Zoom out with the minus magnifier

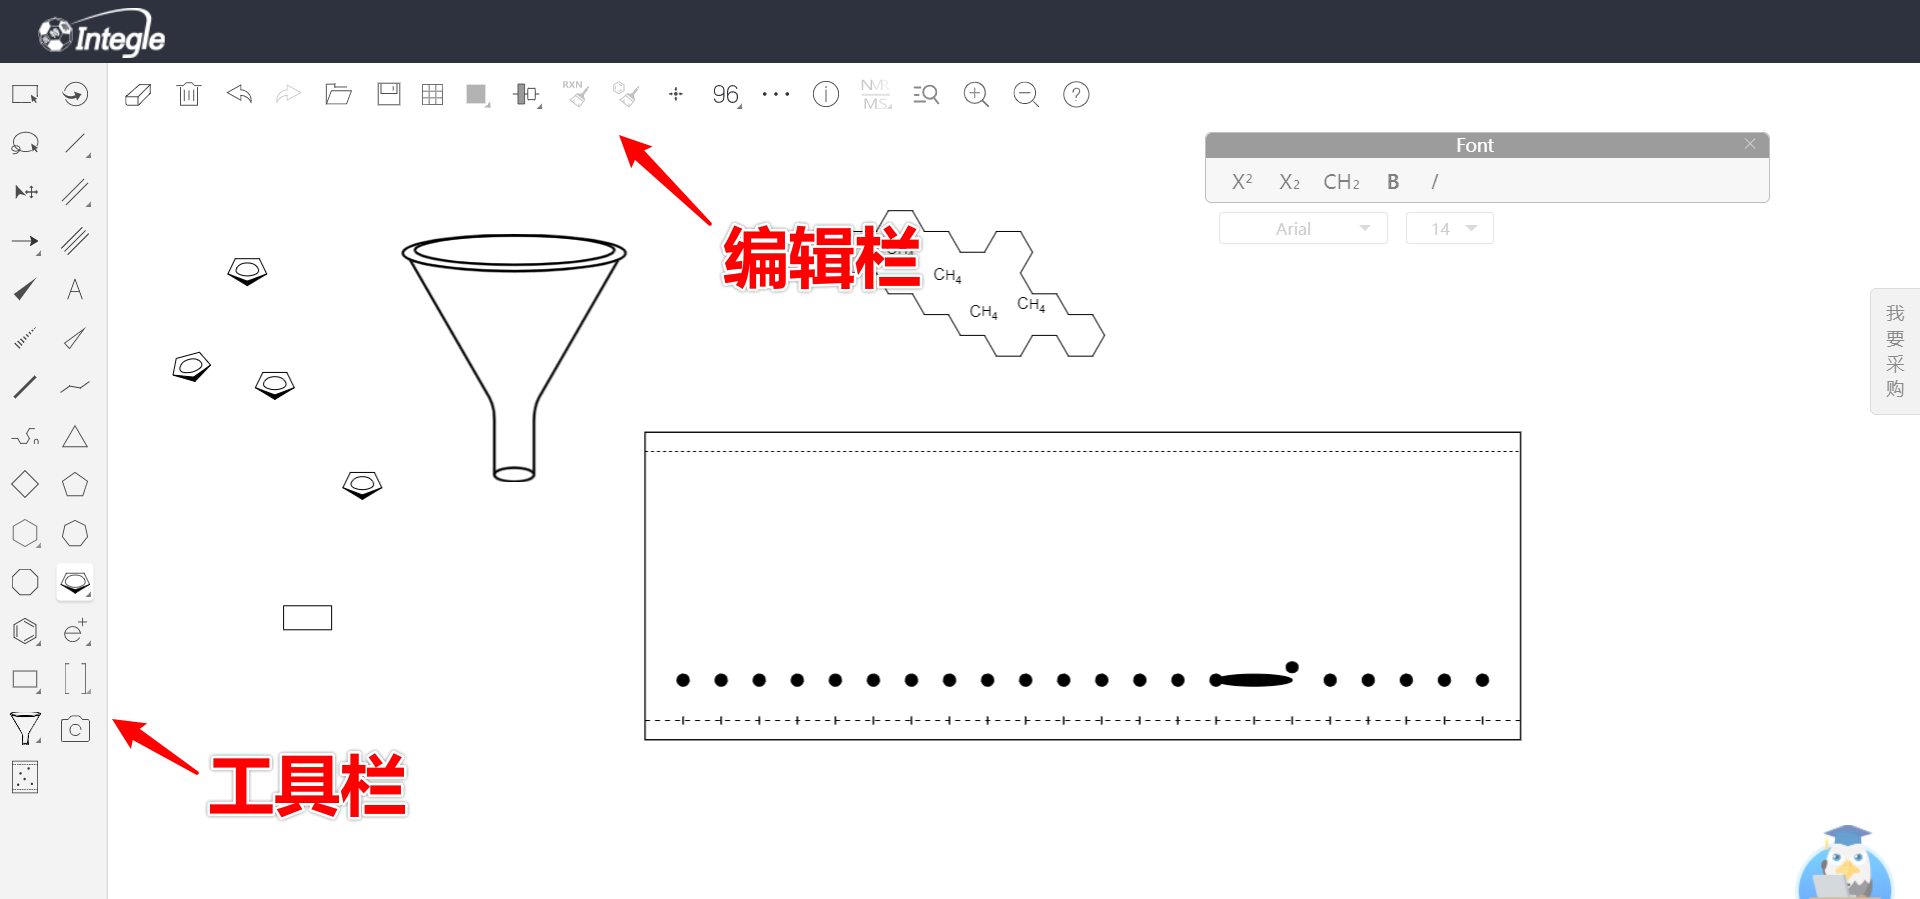coord(1026,95)
